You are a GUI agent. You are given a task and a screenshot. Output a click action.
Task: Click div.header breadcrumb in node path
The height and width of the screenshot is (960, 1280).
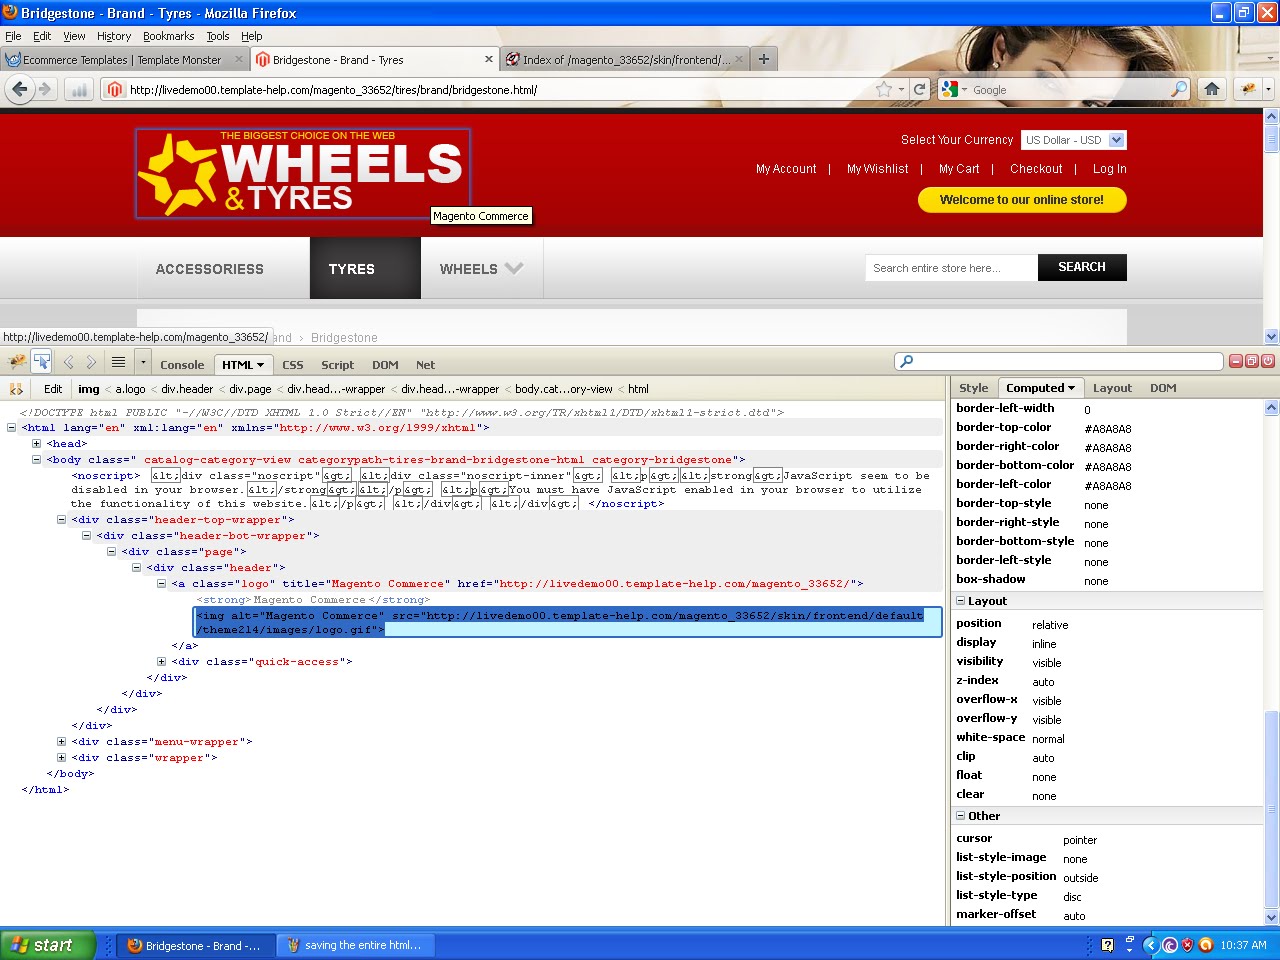coord(187,389)
